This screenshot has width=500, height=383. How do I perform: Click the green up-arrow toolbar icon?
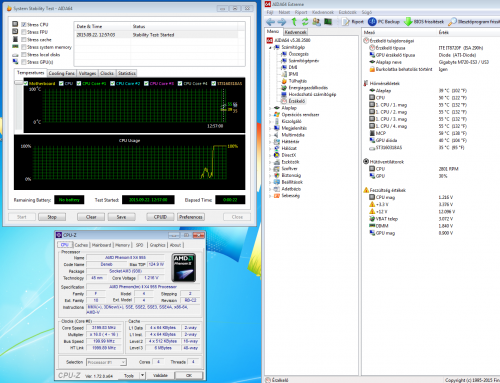pyautogui.click(x=294, y=22)
